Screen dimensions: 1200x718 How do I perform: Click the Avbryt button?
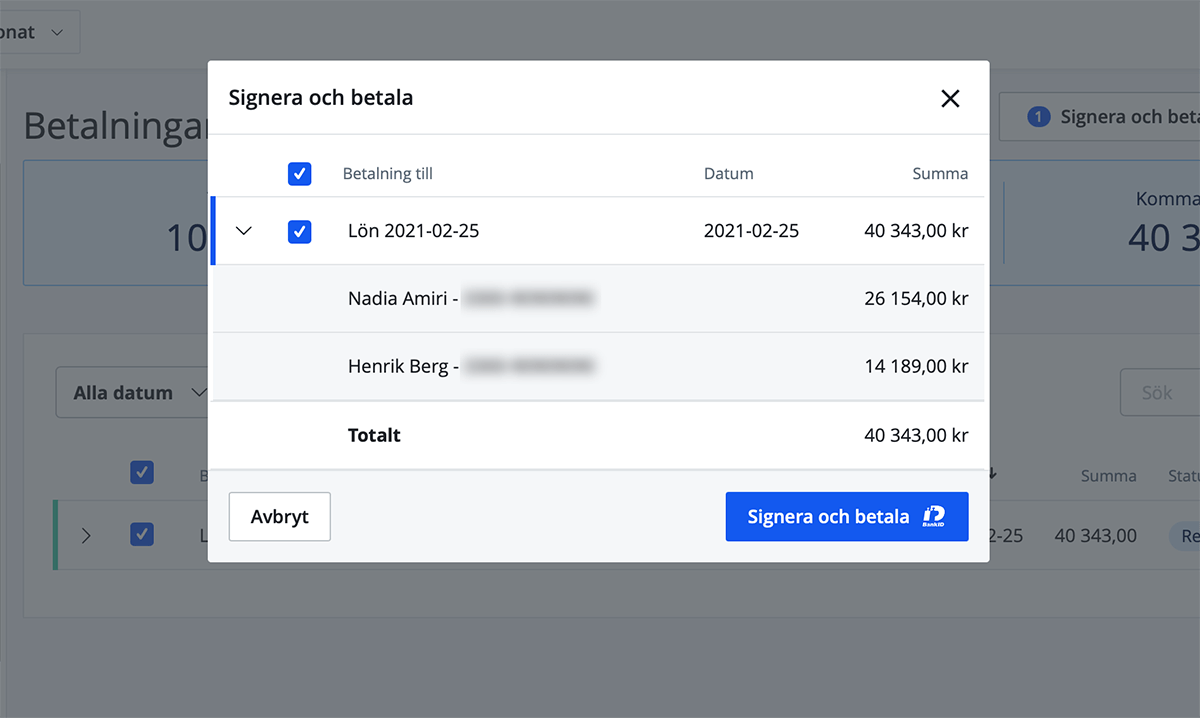point(279,517)
